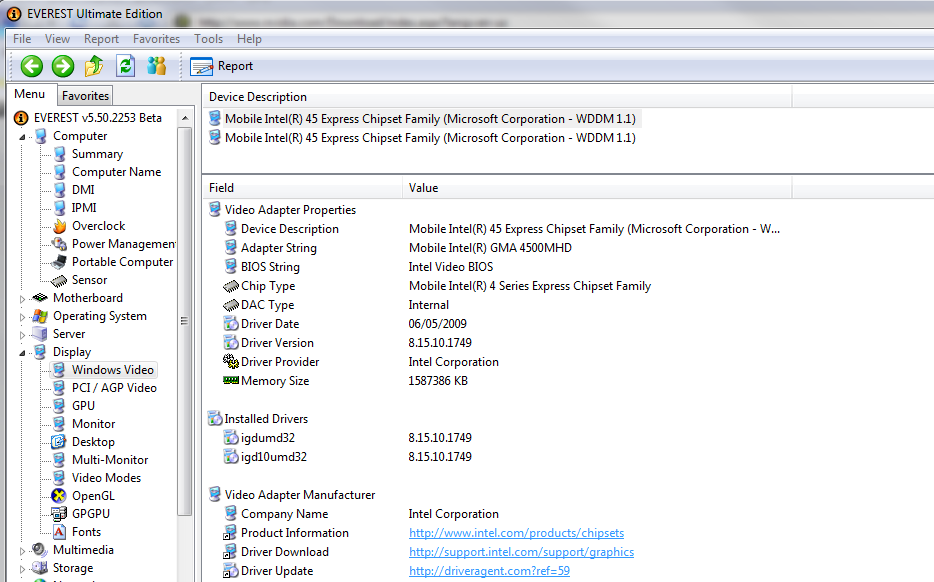Click the Multi-Monitor item icon
The height and width of the screenshot is (582, 934).
59,460
